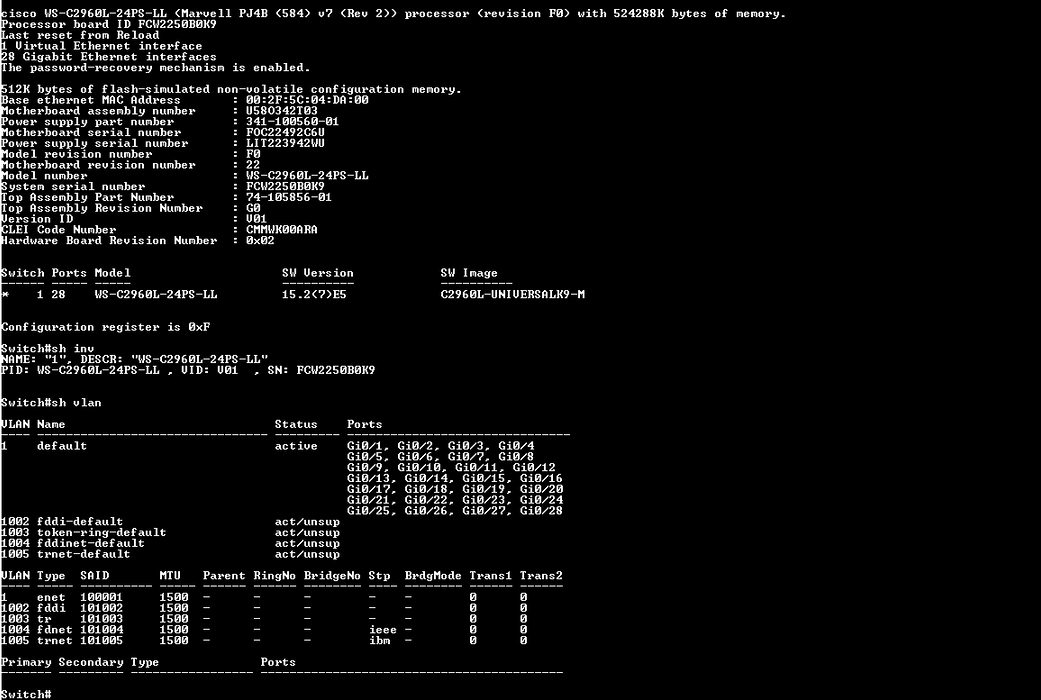Click the Switch# prompt at bottom

tap(27, 694)
